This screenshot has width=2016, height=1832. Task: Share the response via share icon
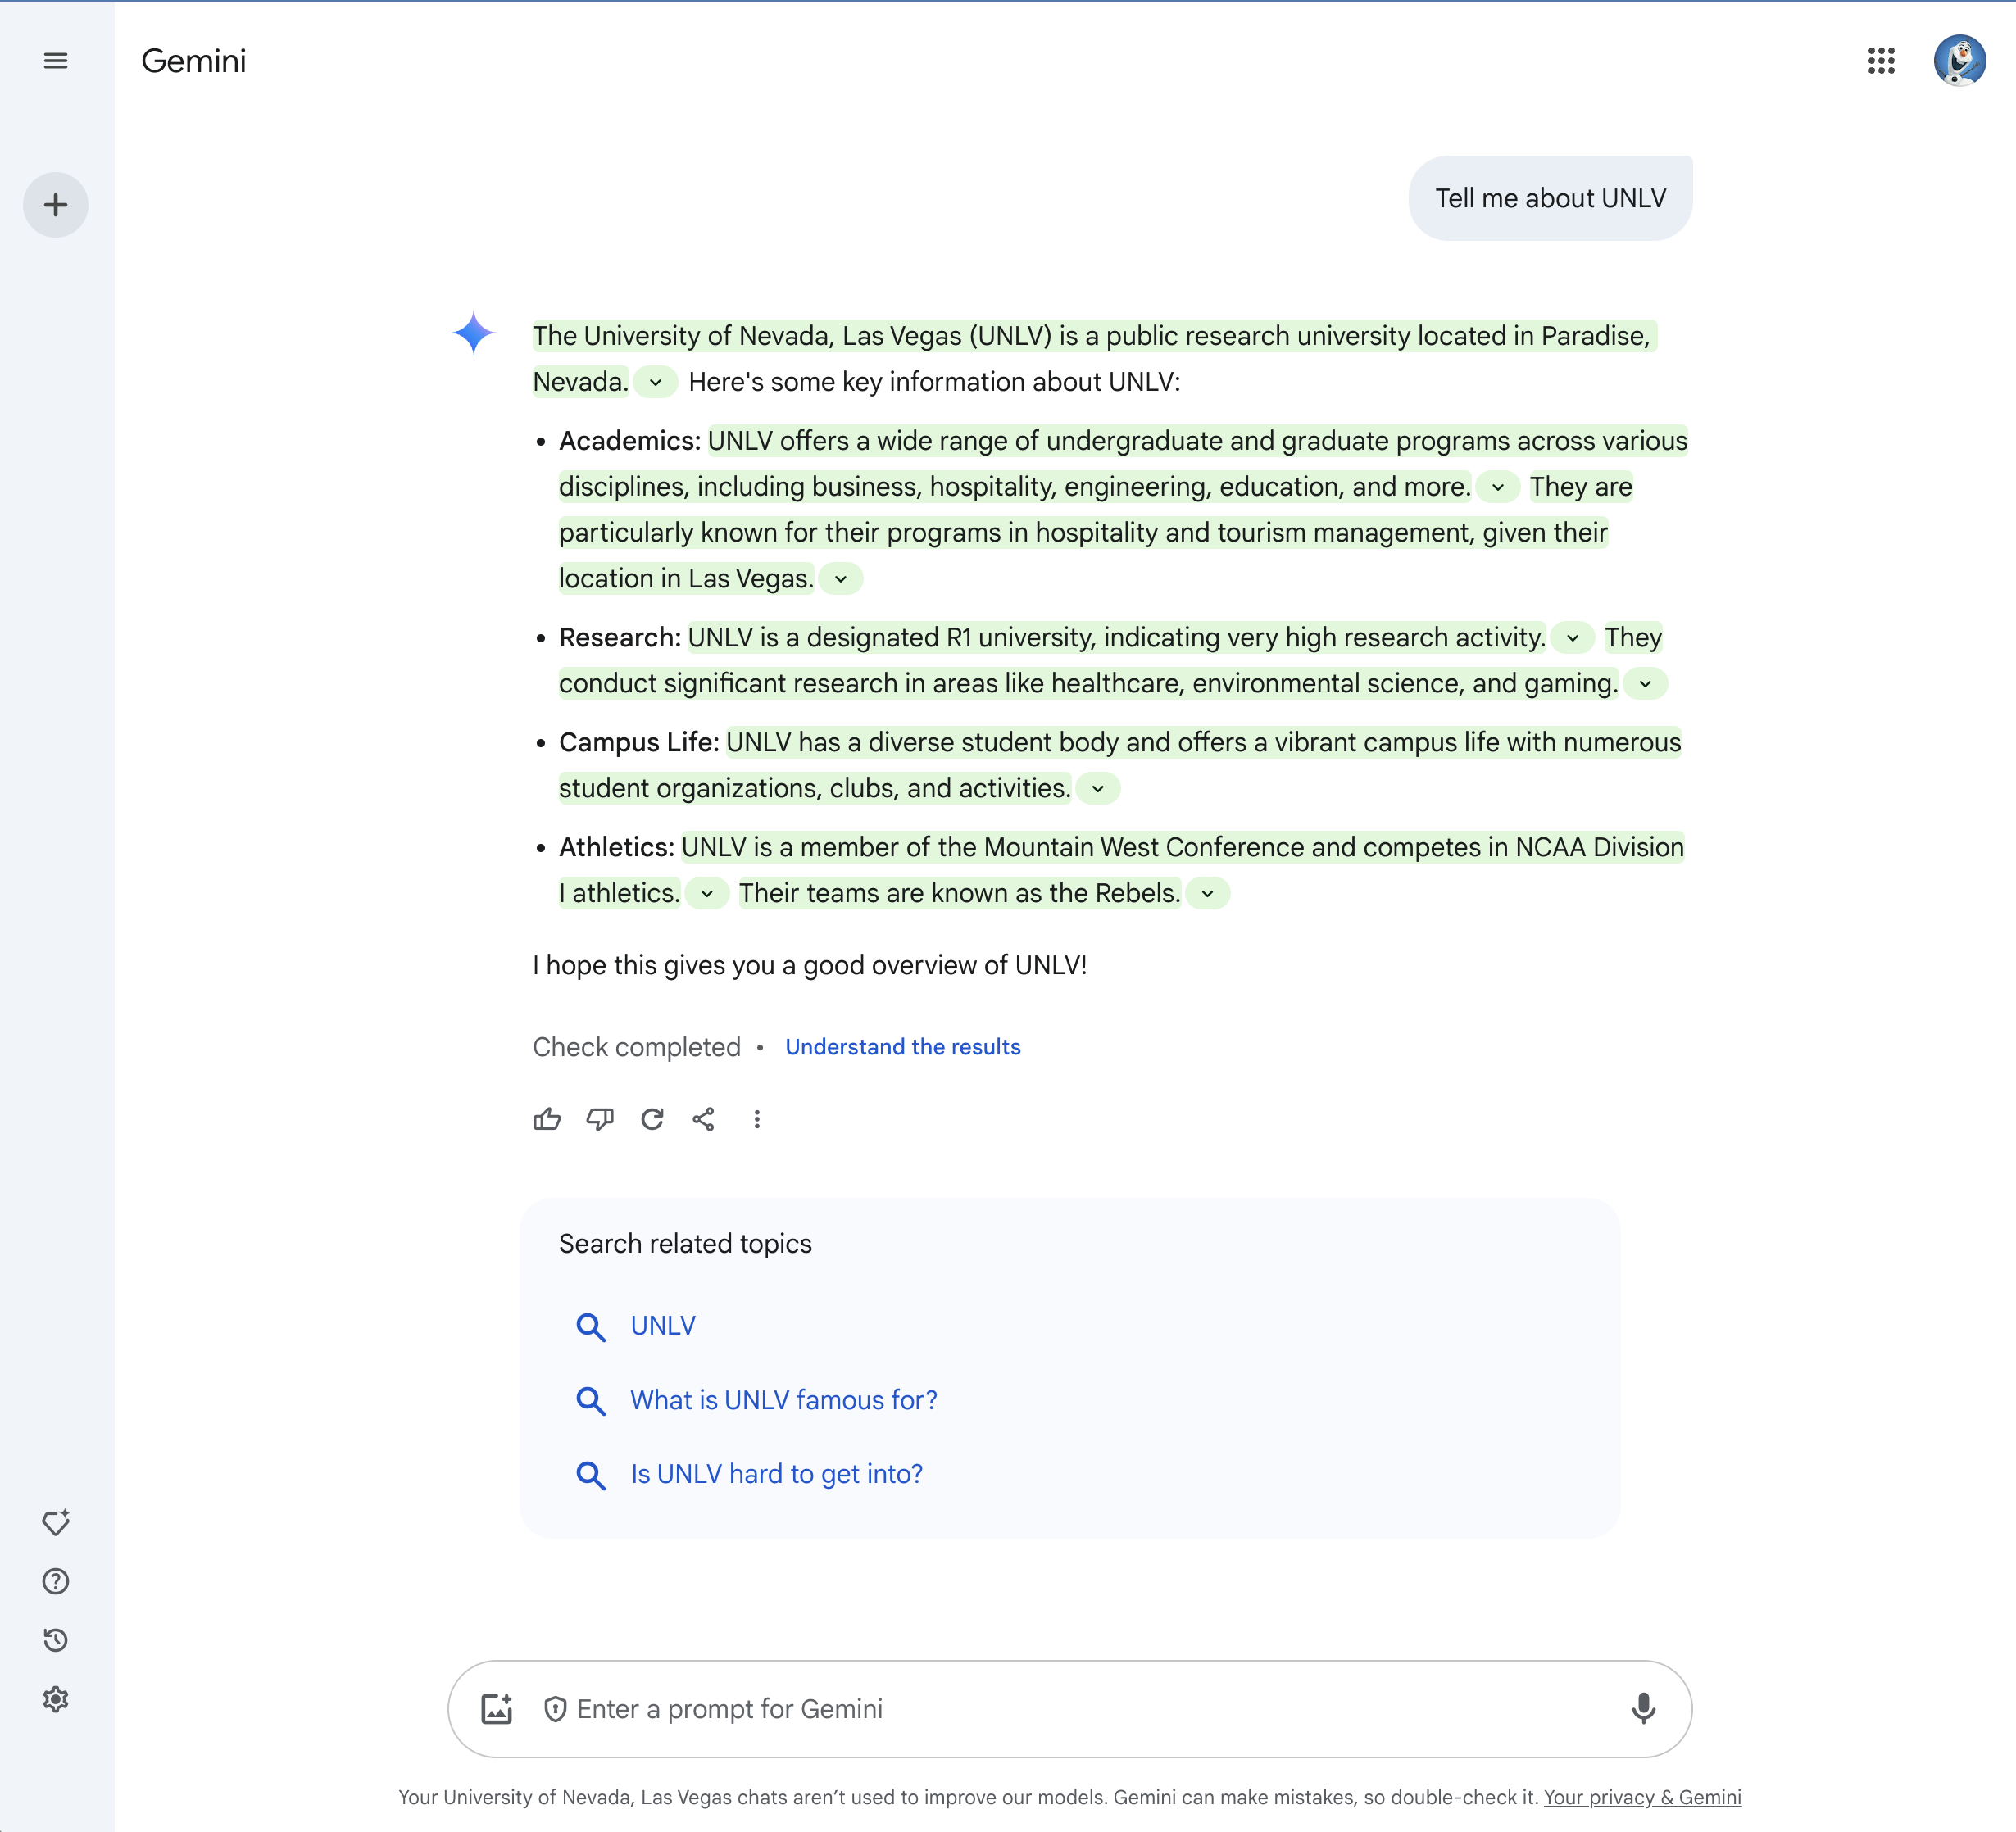704,1119
